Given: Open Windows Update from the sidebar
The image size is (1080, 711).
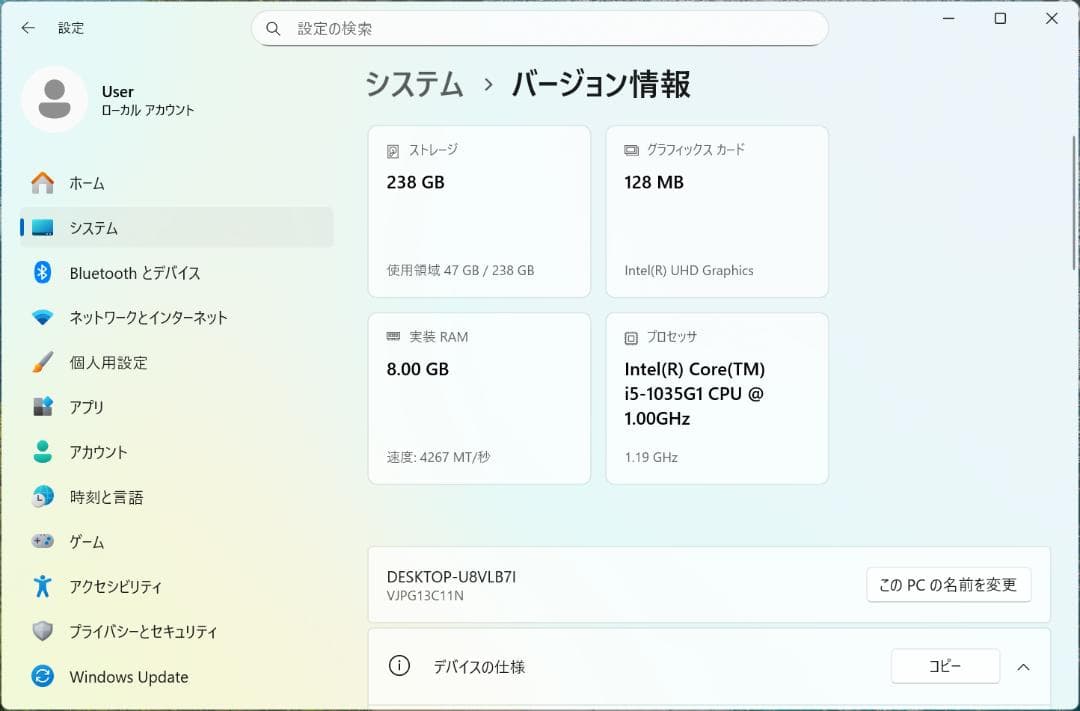Looking at the screenshot, I should pyautogui.click(x=128, y=677).
